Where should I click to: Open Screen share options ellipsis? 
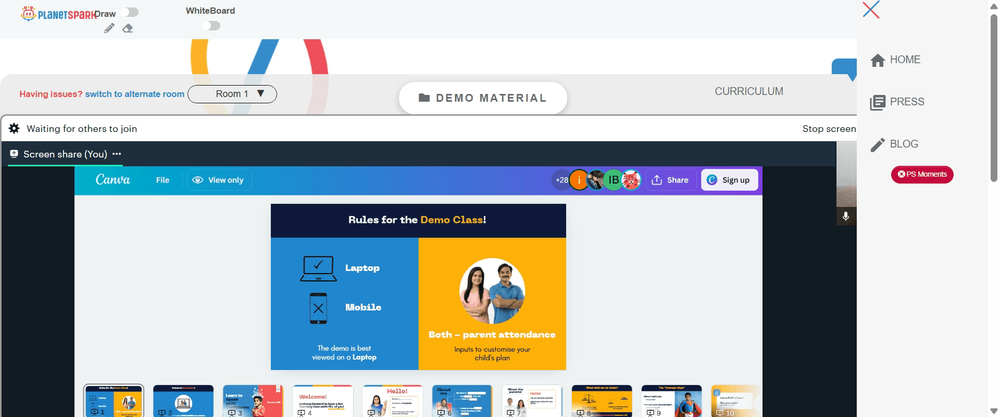(x=117, y=154)
